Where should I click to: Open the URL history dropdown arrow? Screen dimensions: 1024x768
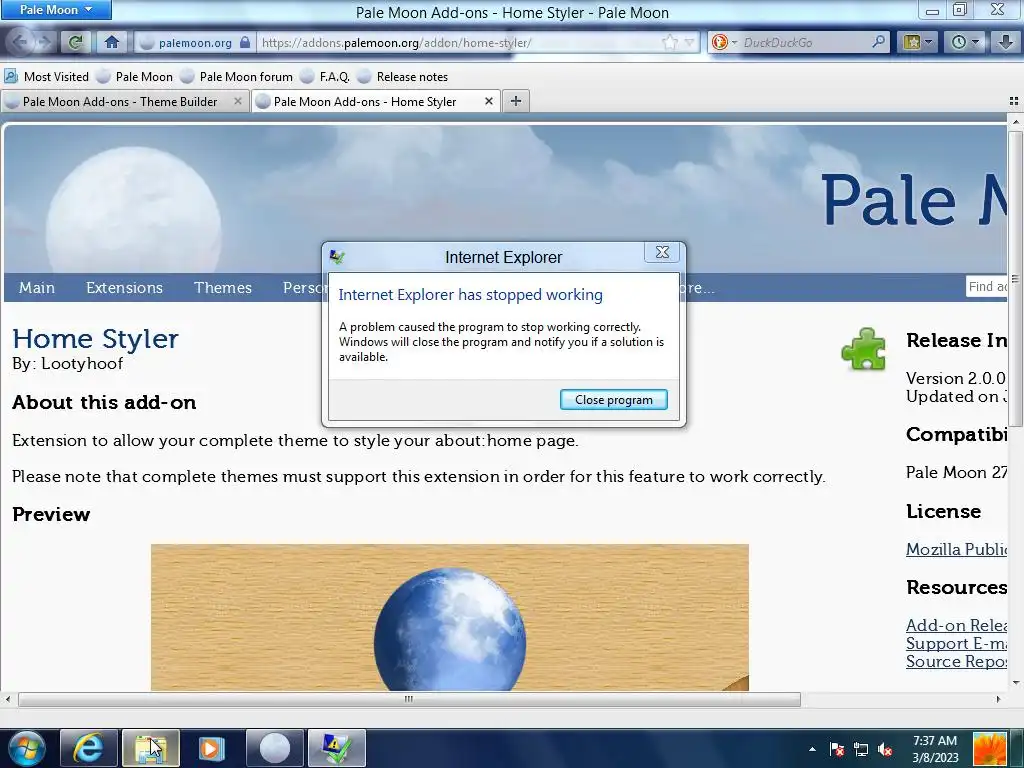pyautogui.click(x=690, y=42)
